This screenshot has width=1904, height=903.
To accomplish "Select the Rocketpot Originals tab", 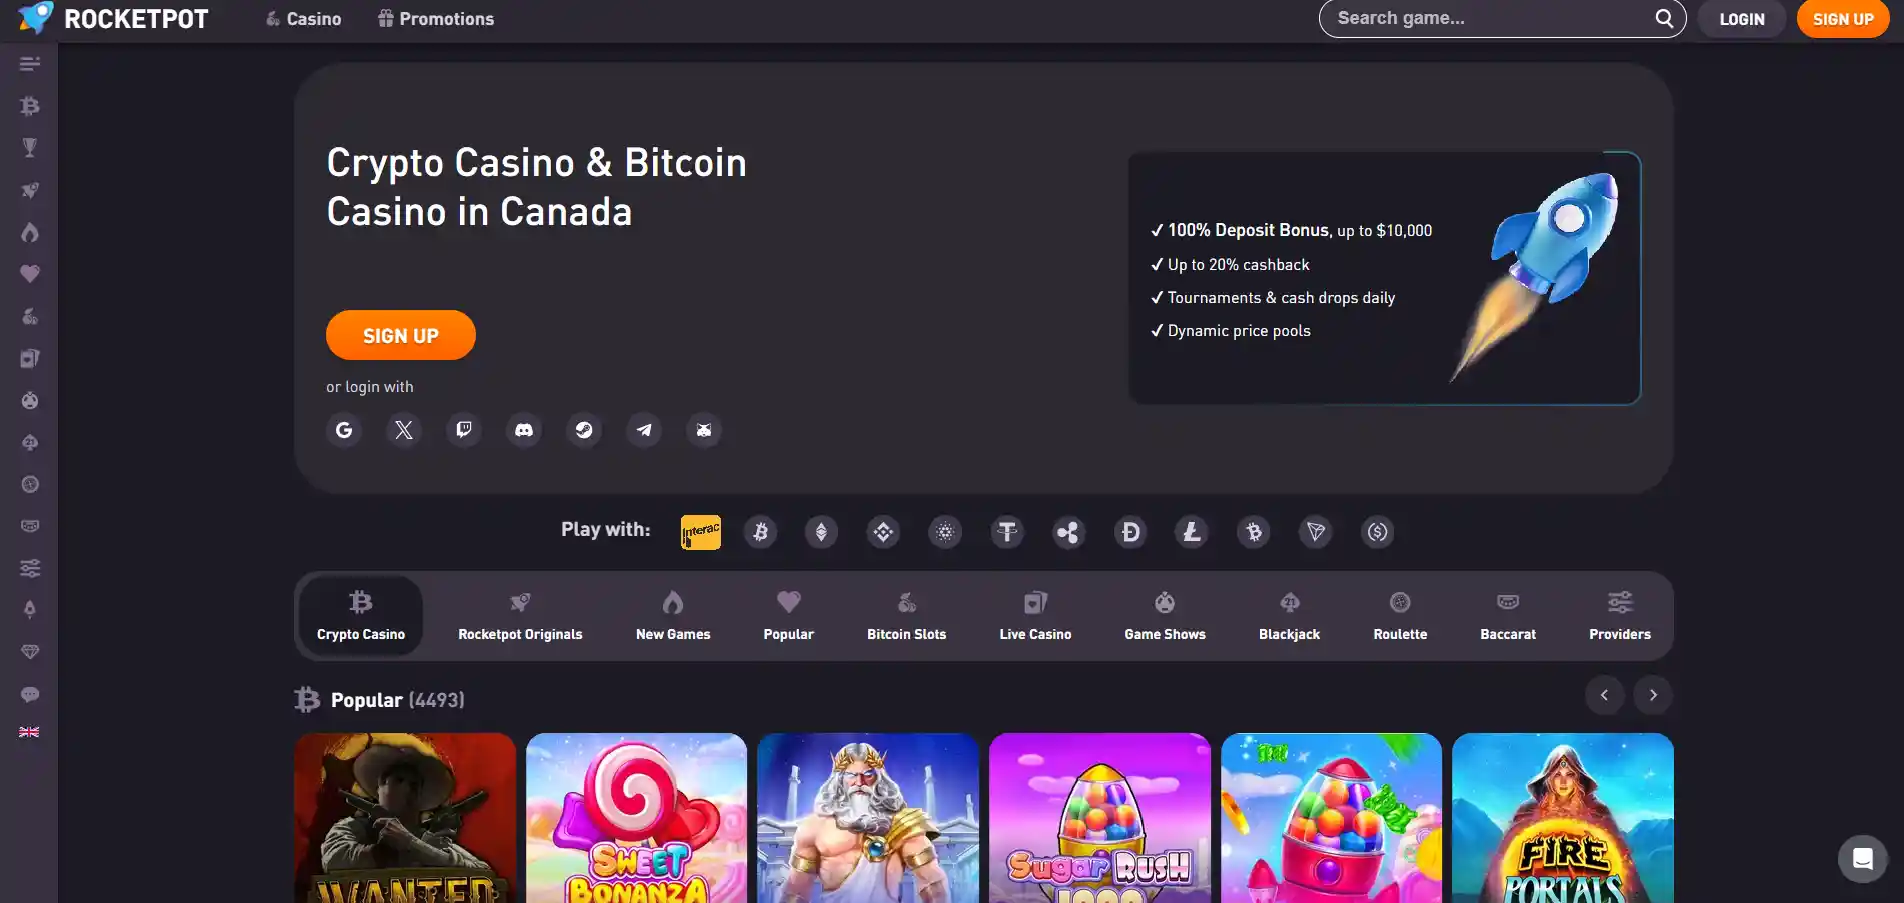I will (x=520, y=616).
